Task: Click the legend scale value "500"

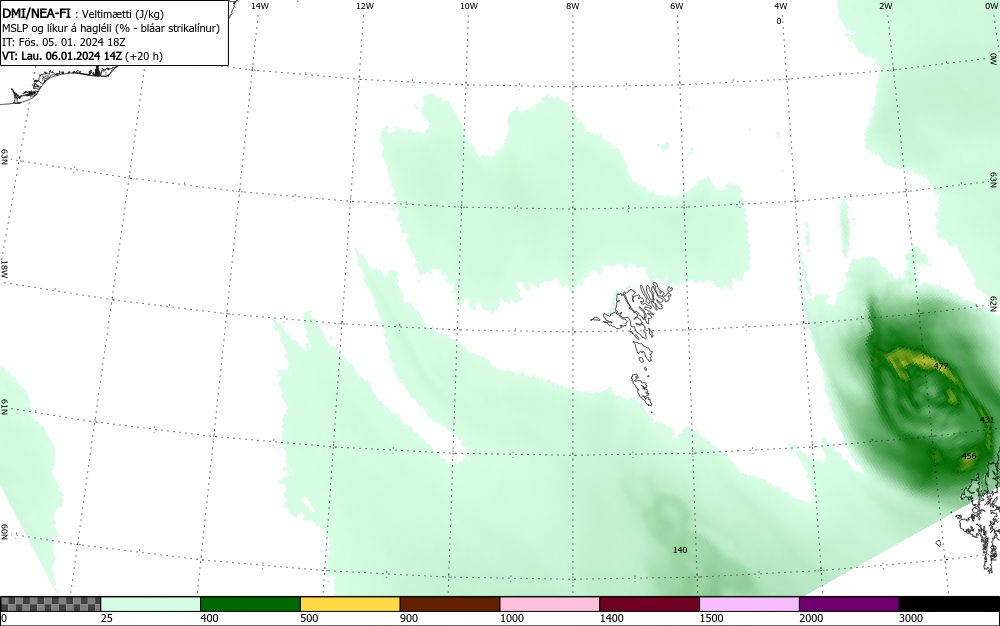Action: click(x=309, y=618)
